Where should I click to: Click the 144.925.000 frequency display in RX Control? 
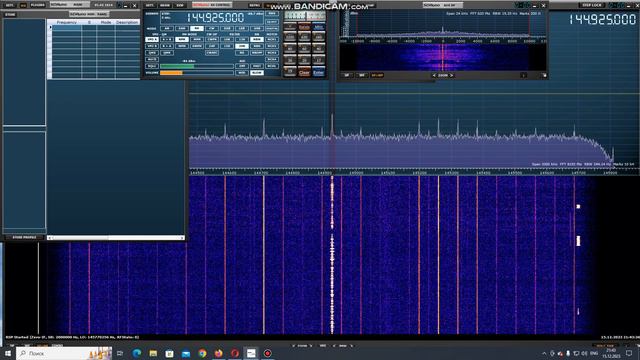(x=216, y=18)
